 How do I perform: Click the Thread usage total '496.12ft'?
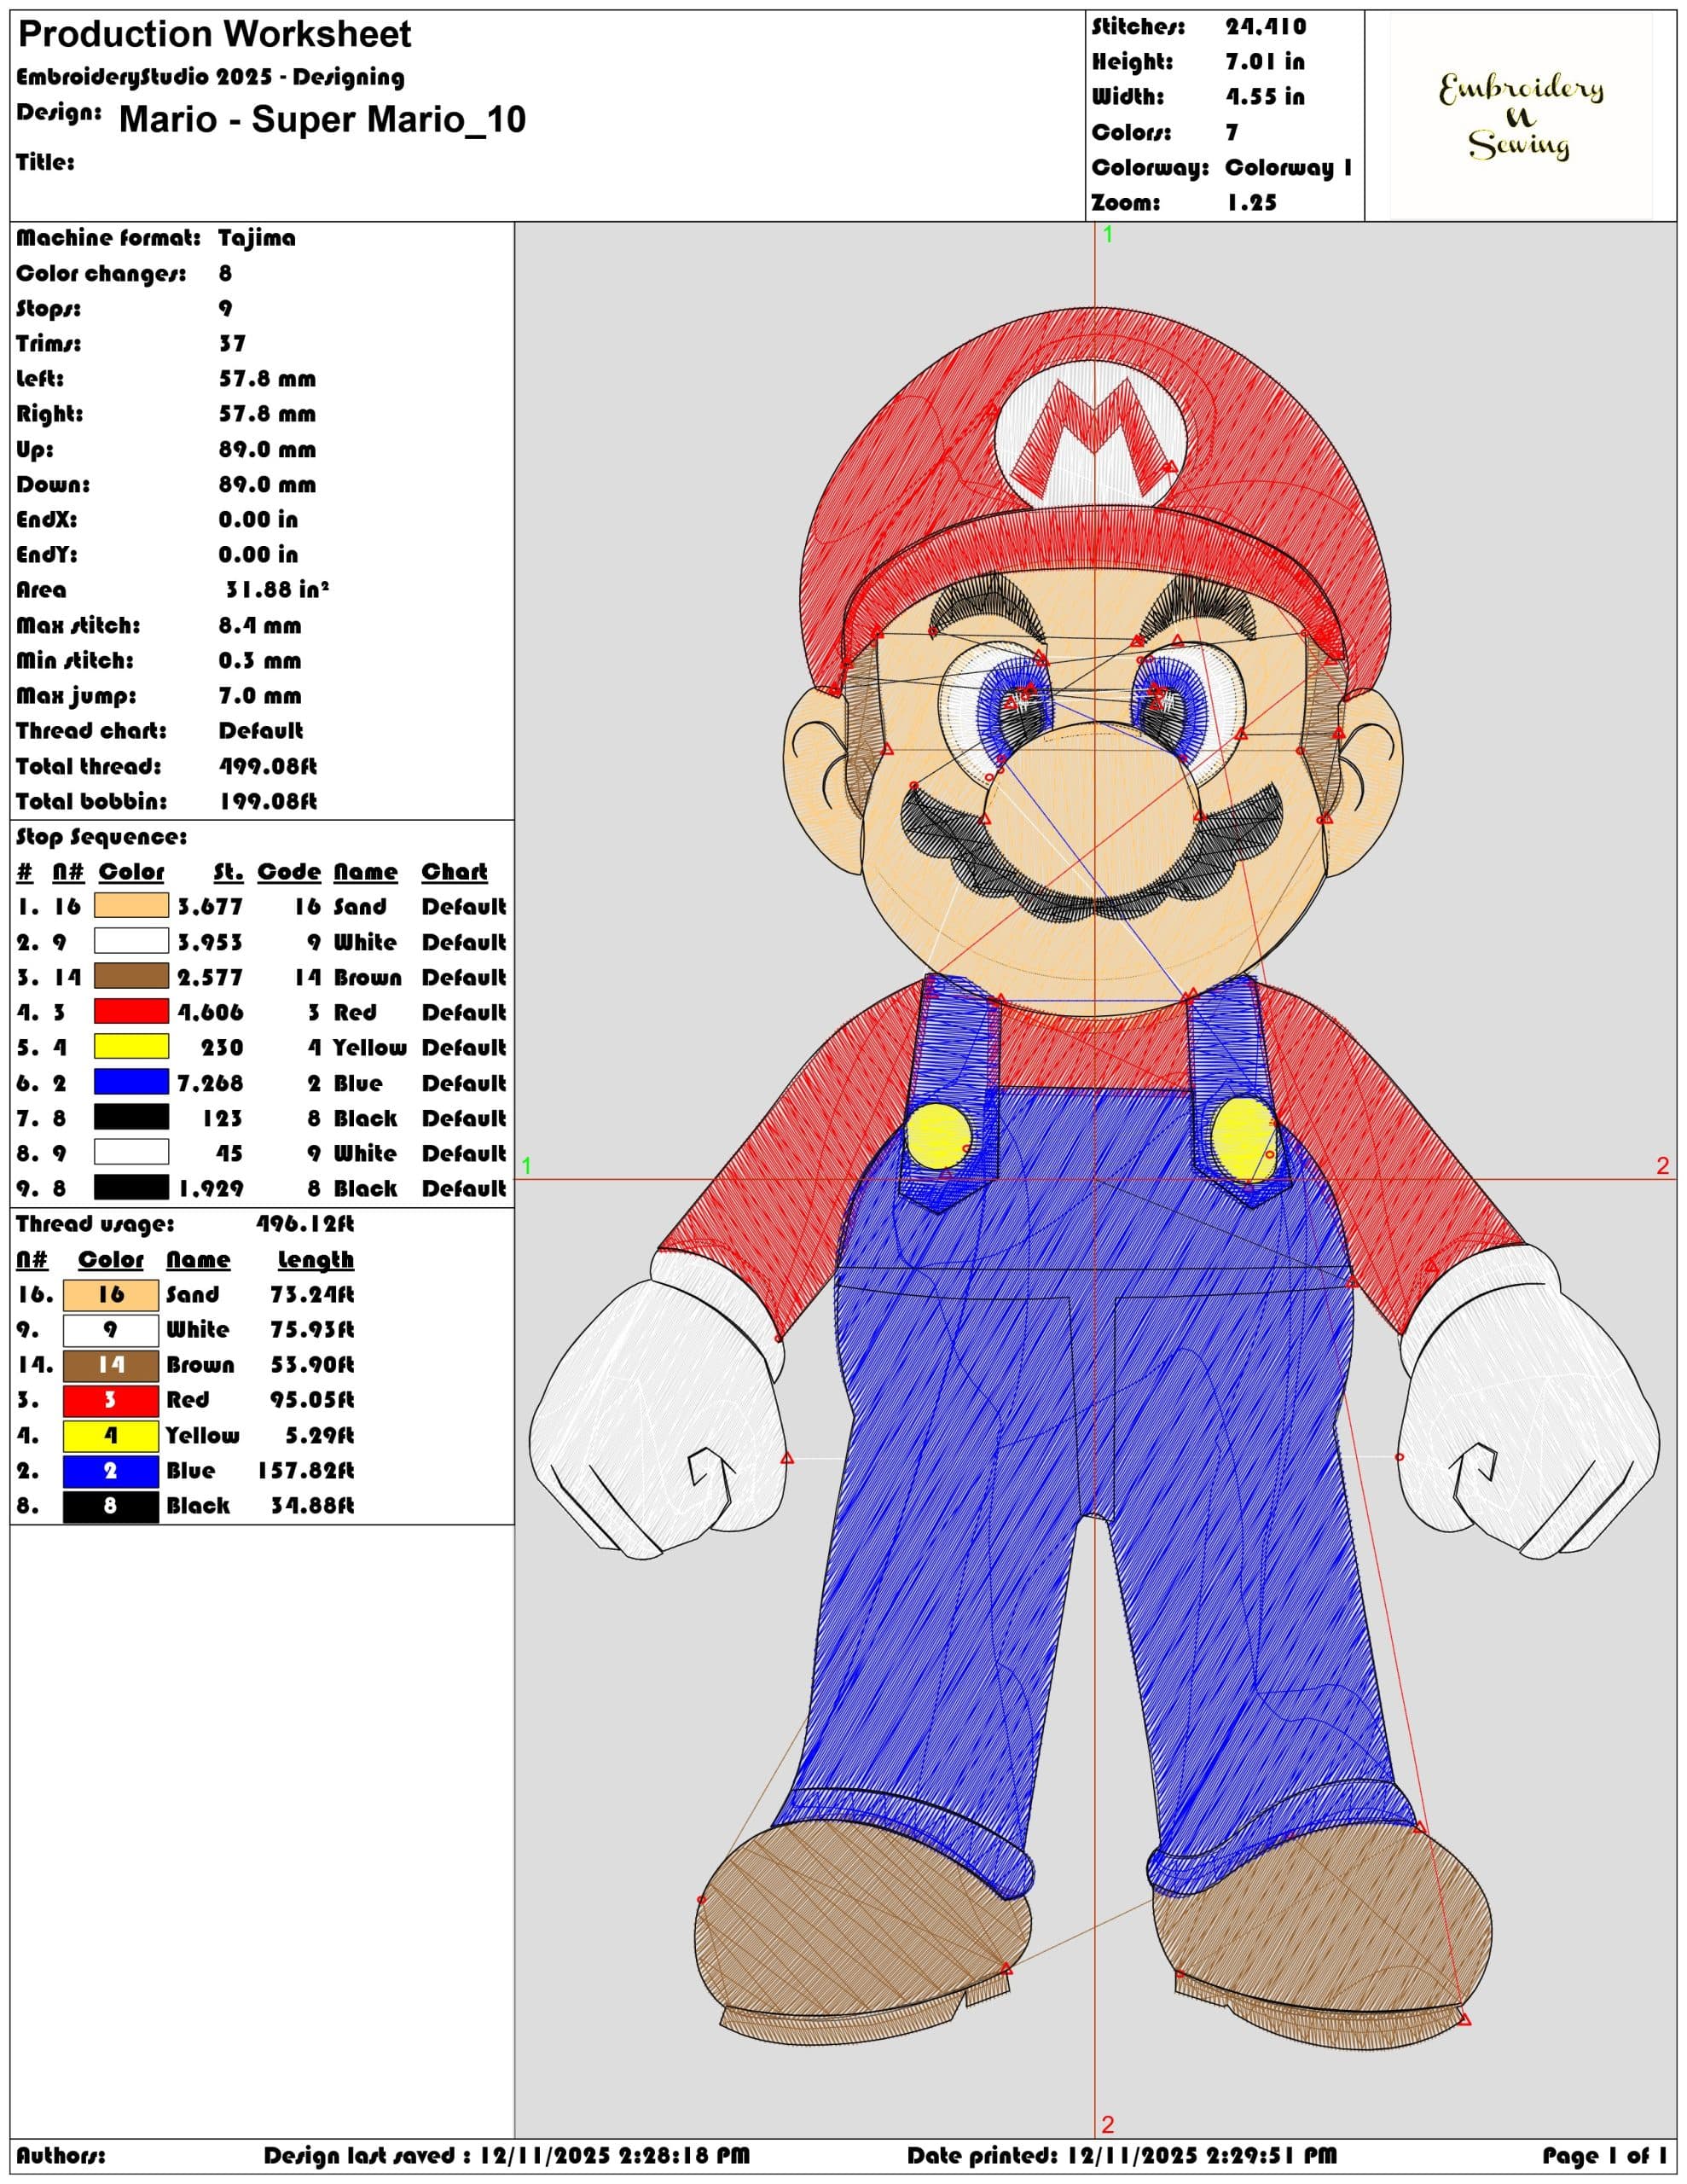pyautogui.click(x=305, y=1224)
